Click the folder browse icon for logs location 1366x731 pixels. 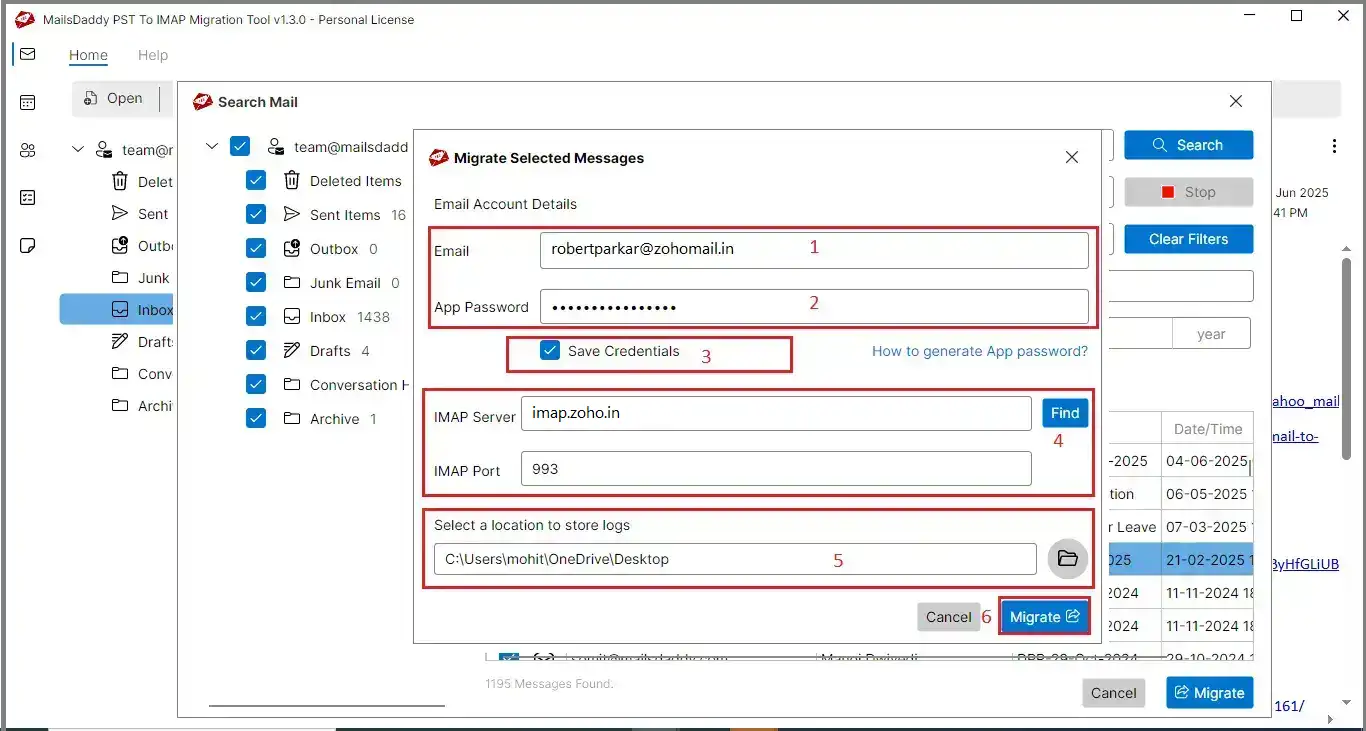coord(1067,559)
